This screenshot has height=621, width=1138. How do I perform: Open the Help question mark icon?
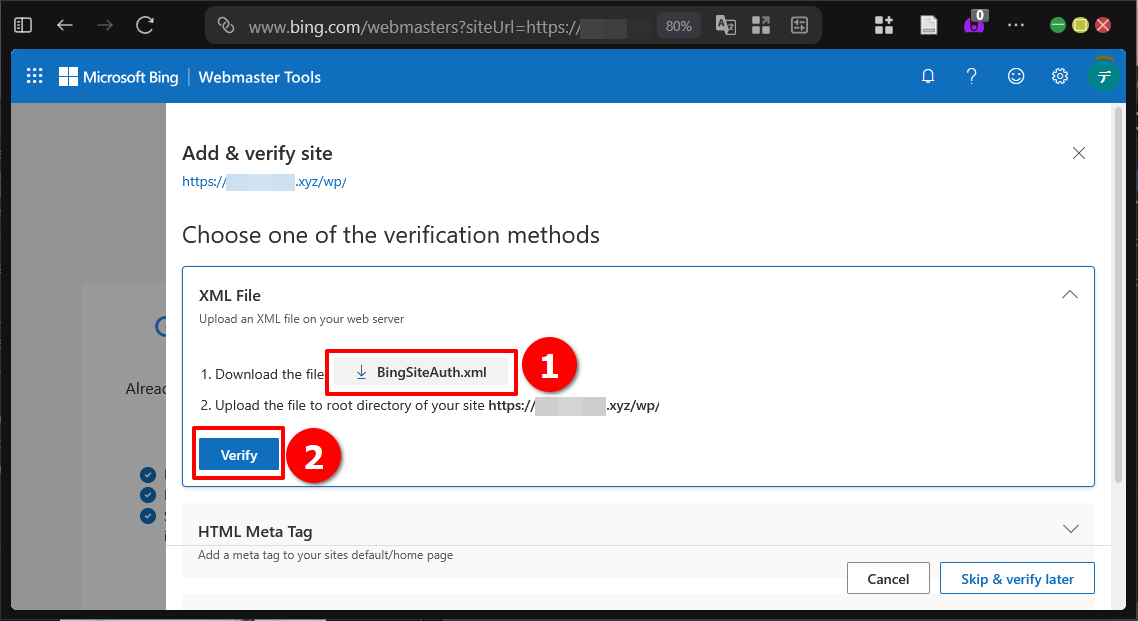click(x=972, y=76)
